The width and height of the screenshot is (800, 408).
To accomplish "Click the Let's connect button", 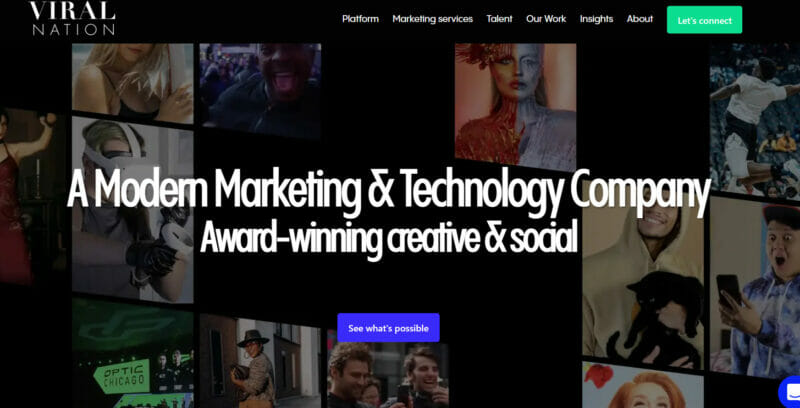I will (705, 20).
